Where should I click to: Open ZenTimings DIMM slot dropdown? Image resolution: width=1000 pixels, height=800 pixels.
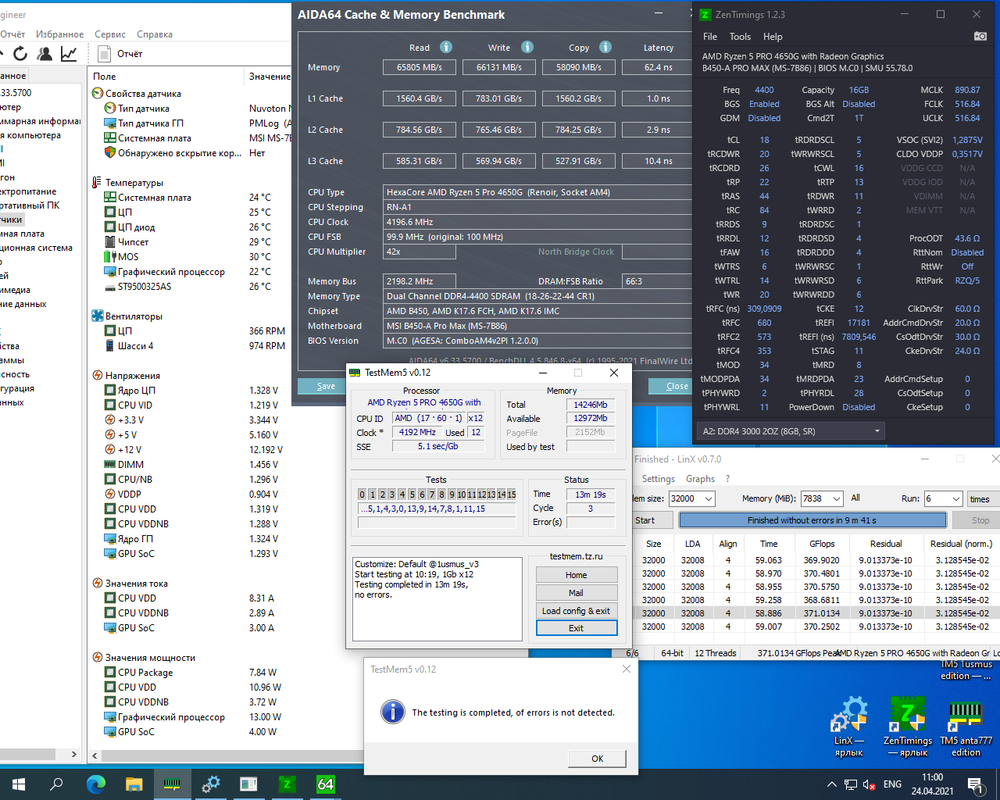(x=790, y=431)
